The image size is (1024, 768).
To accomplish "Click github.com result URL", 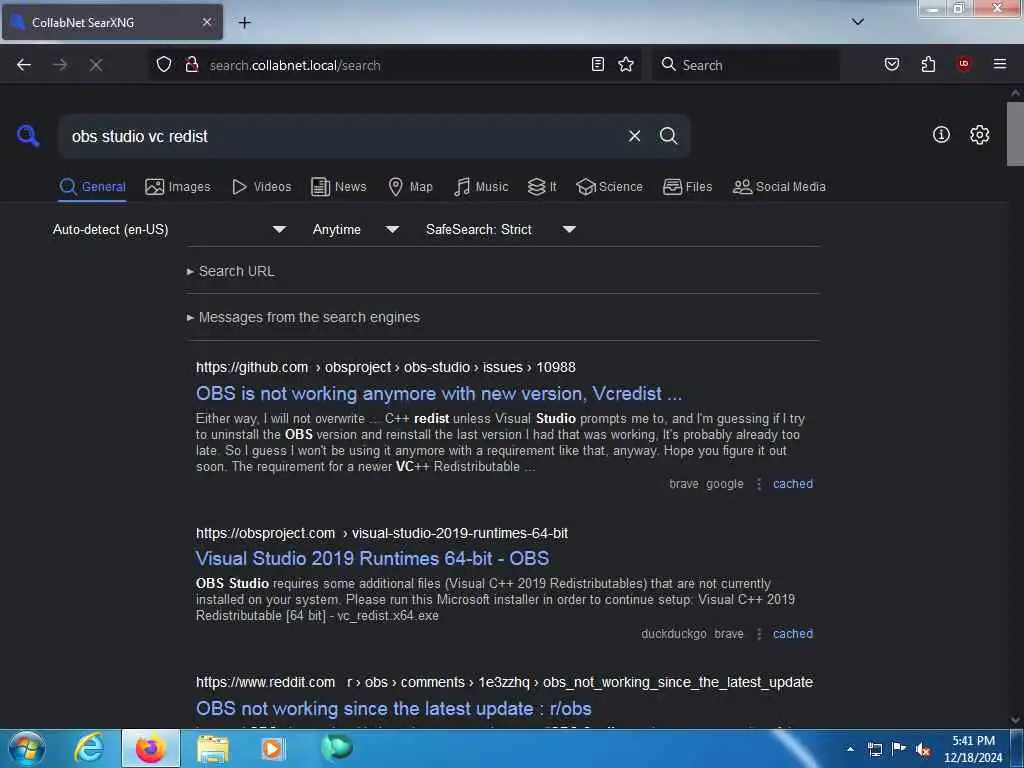I will pos(385,367).
